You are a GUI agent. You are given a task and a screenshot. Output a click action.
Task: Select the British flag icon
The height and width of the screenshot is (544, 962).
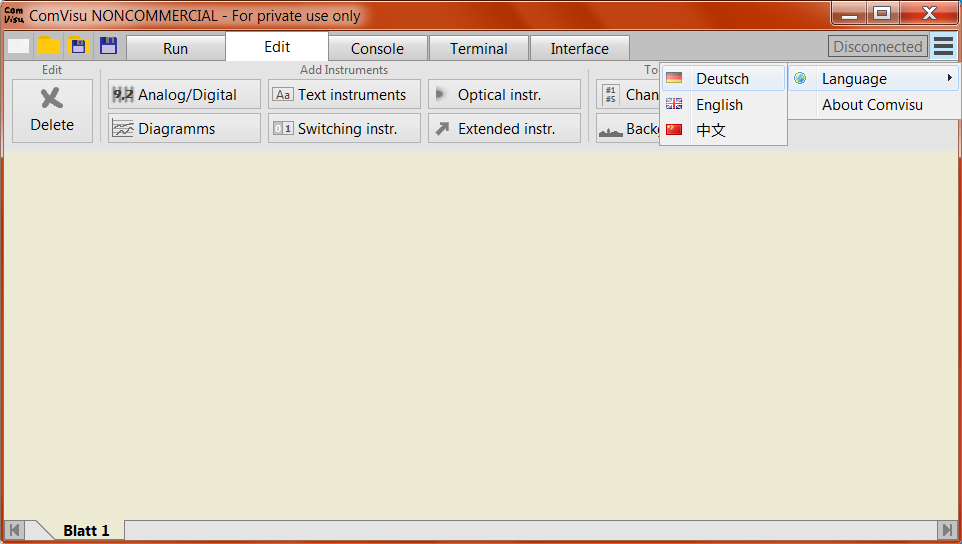[674, 104]
